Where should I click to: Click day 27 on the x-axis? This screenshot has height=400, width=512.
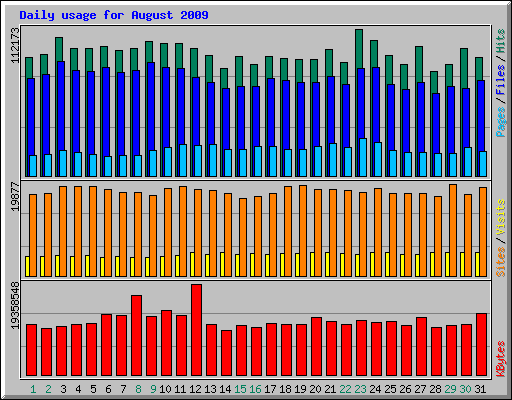point(420,389)
